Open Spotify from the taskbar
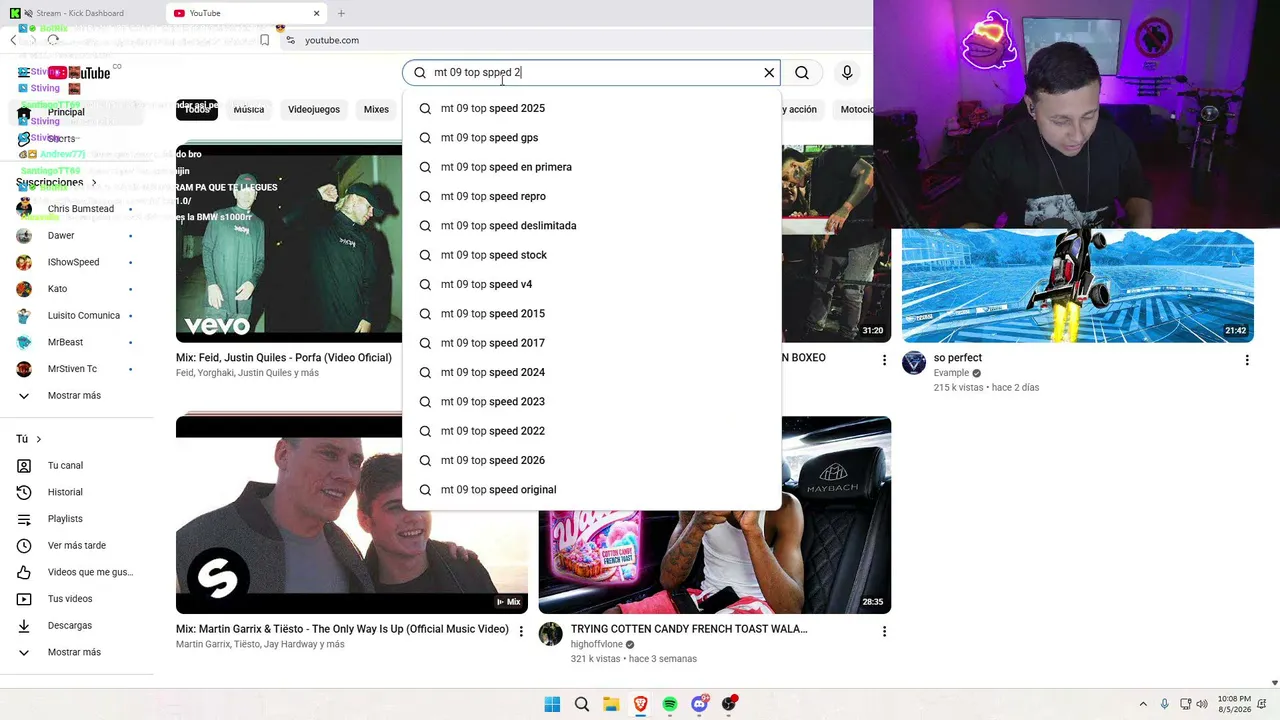1280x720 pixels. pyautogui.click(x=670, y=704)
